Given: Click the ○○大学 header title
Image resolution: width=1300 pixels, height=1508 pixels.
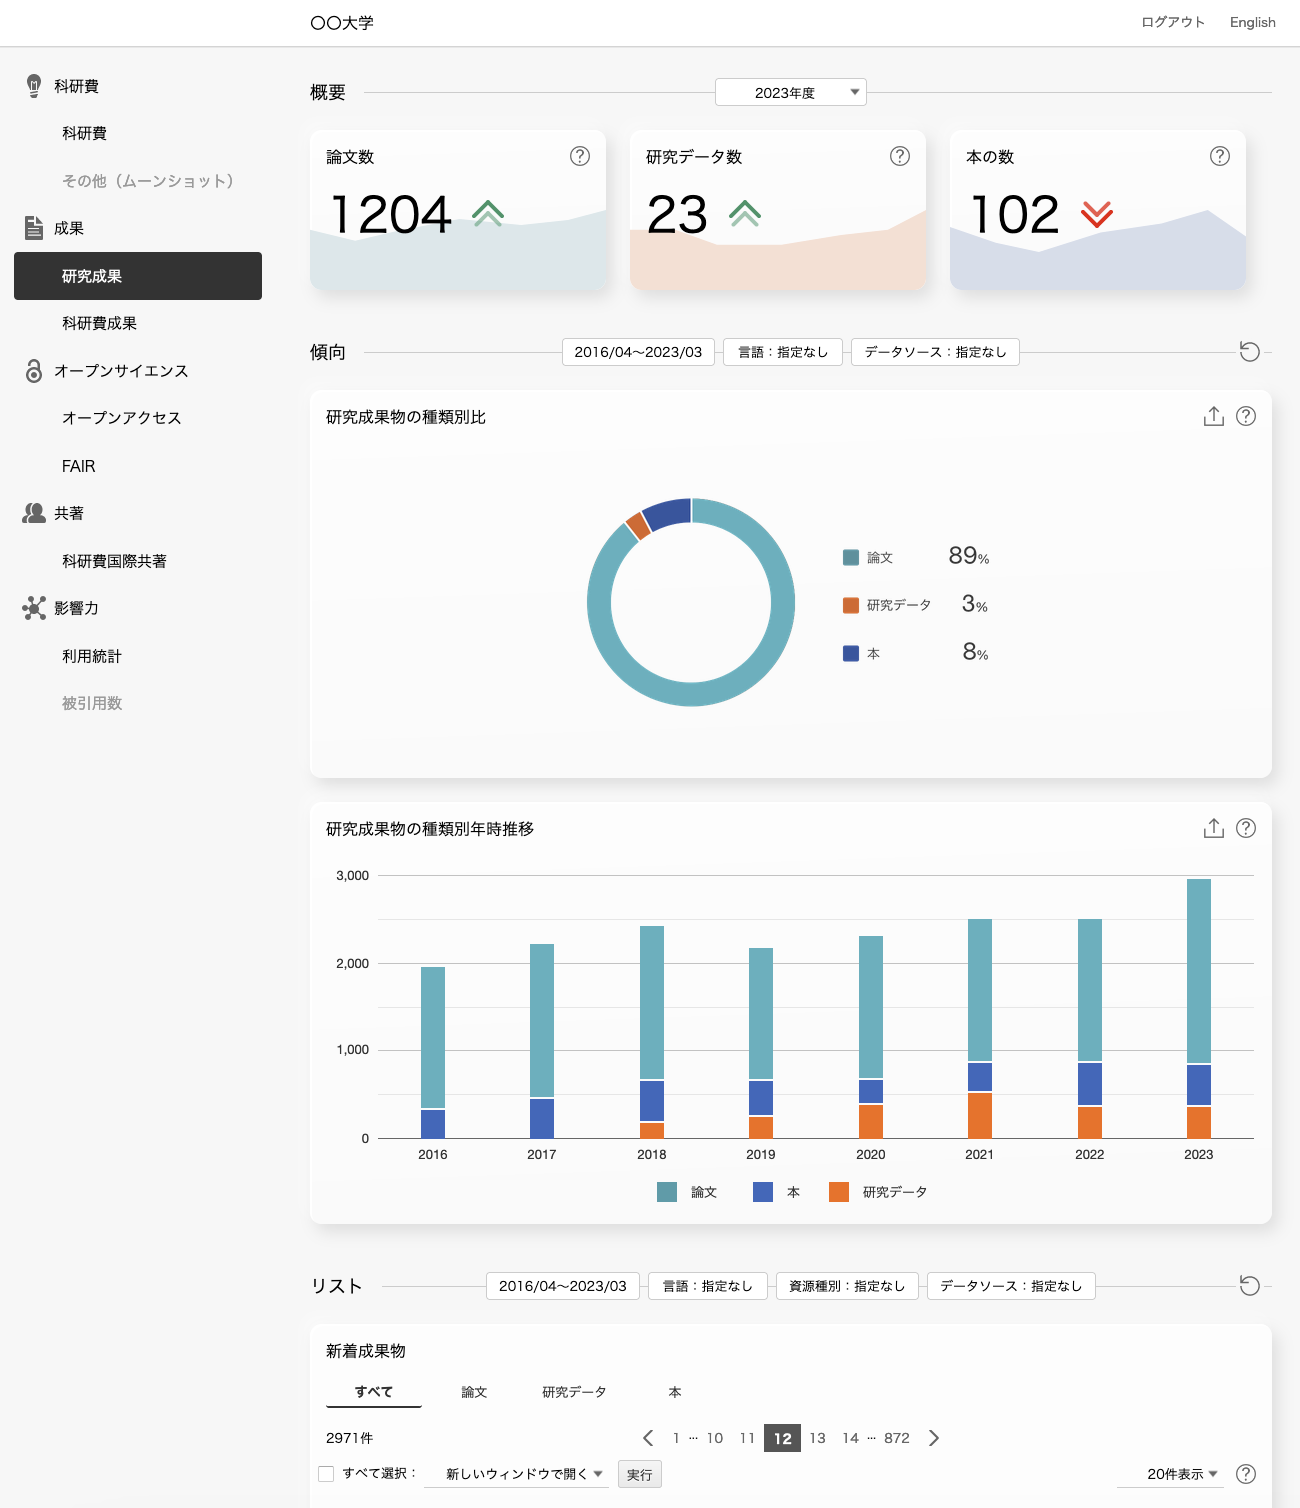Looking at the screenshot, I should (x=342, y=22).
